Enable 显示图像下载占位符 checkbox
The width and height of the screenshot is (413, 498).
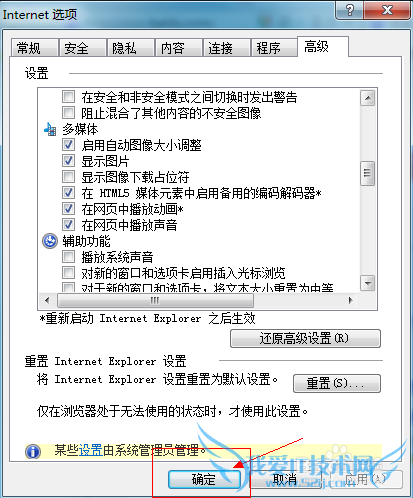pos(68,177)
